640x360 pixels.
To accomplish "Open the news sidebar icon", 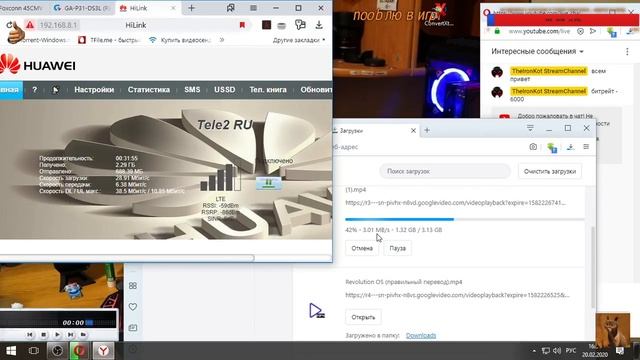I will pos(133,328).
